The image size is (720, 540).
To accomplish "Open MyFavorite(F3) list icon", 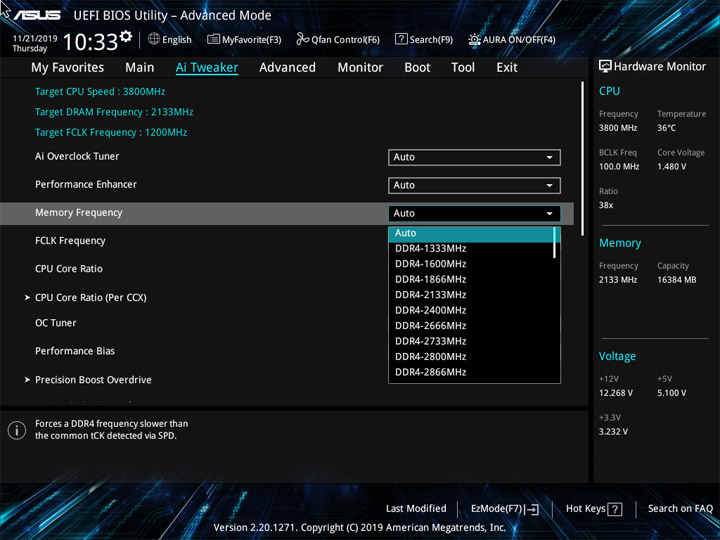I will pos(213,39).
